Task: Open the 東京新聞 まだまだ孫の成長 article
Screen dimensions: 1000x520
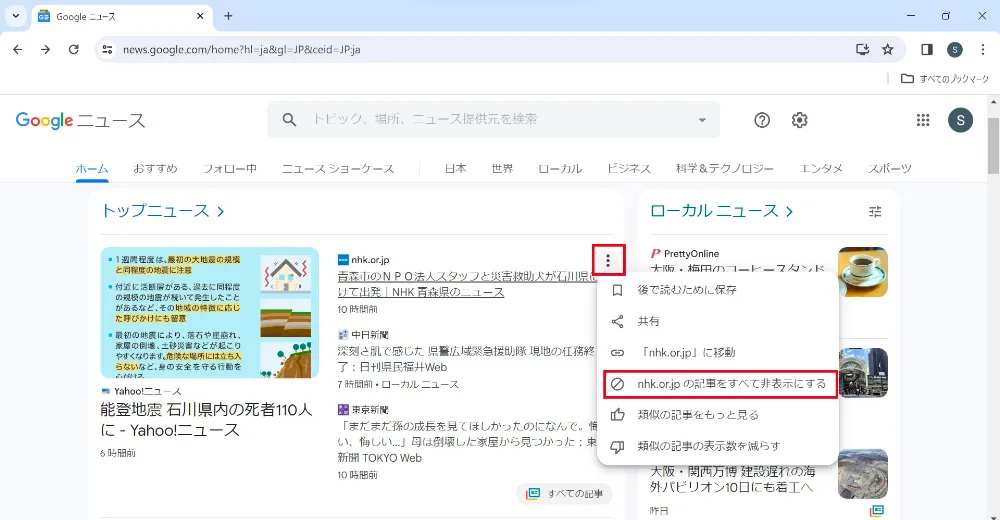Action: (467, 442)
